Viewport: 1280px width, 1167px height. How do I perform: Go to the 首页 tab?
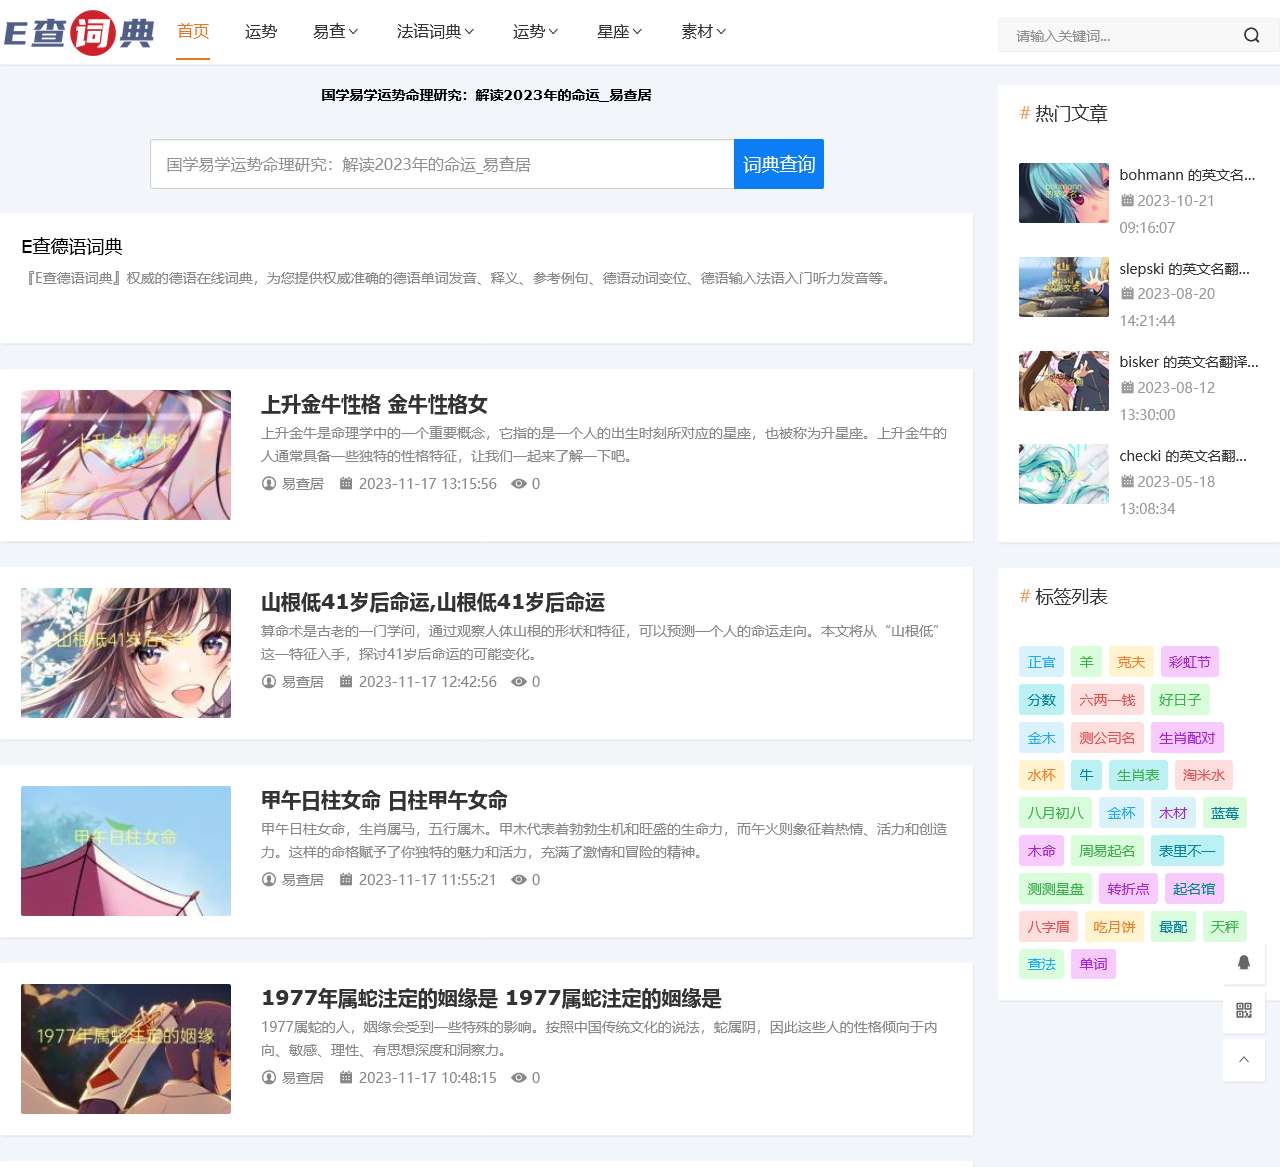click(193, 32)
